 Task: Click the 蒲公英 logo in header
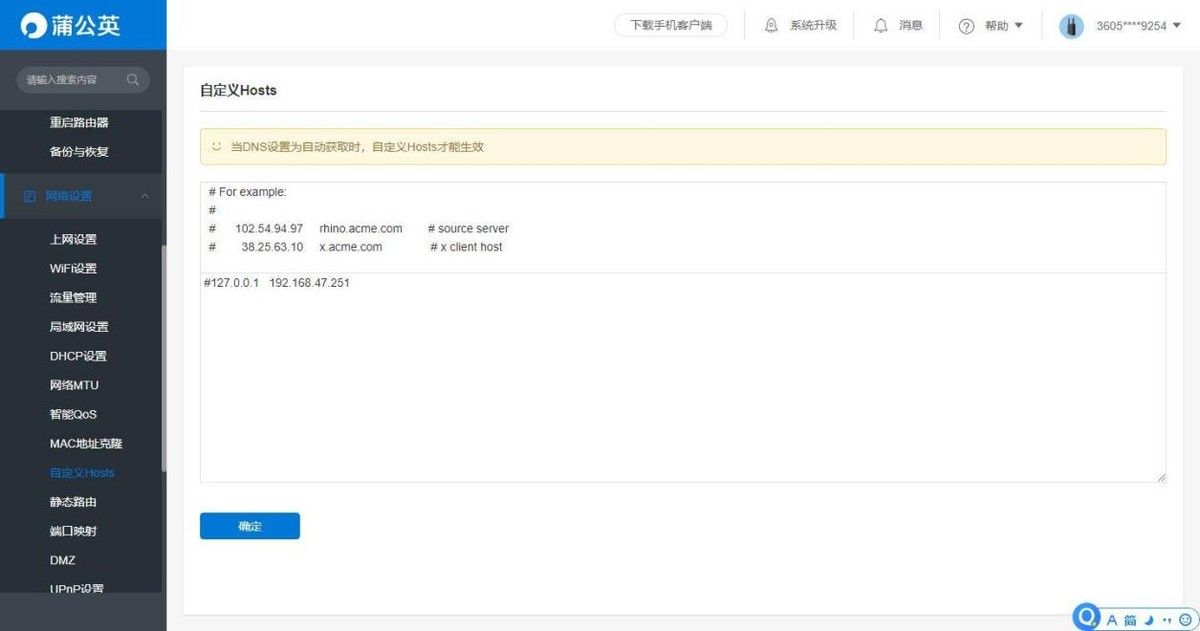pyautogui.click(x=70, y=25)
